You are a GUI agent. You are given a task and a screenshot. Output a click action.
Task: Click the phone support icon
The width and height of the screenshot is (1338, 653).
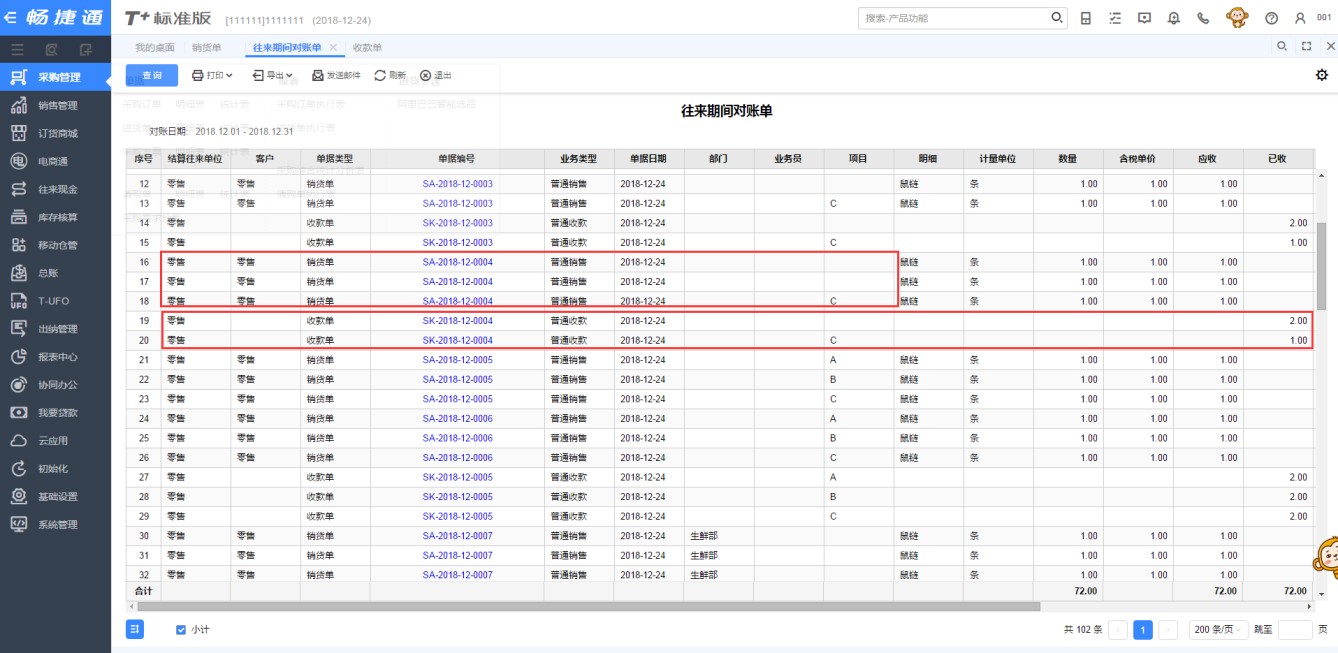pos(1203,18)
